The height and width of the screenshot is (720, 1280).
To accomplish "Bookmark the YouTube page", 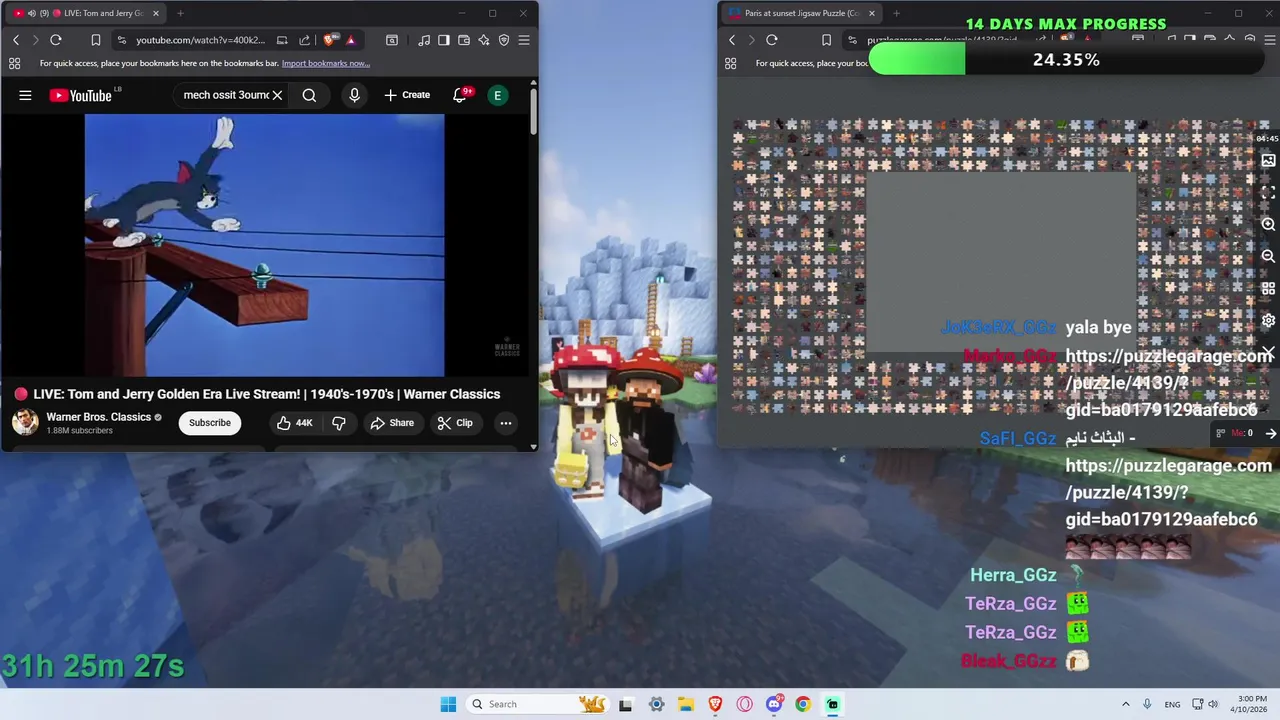I will (96, 40).
